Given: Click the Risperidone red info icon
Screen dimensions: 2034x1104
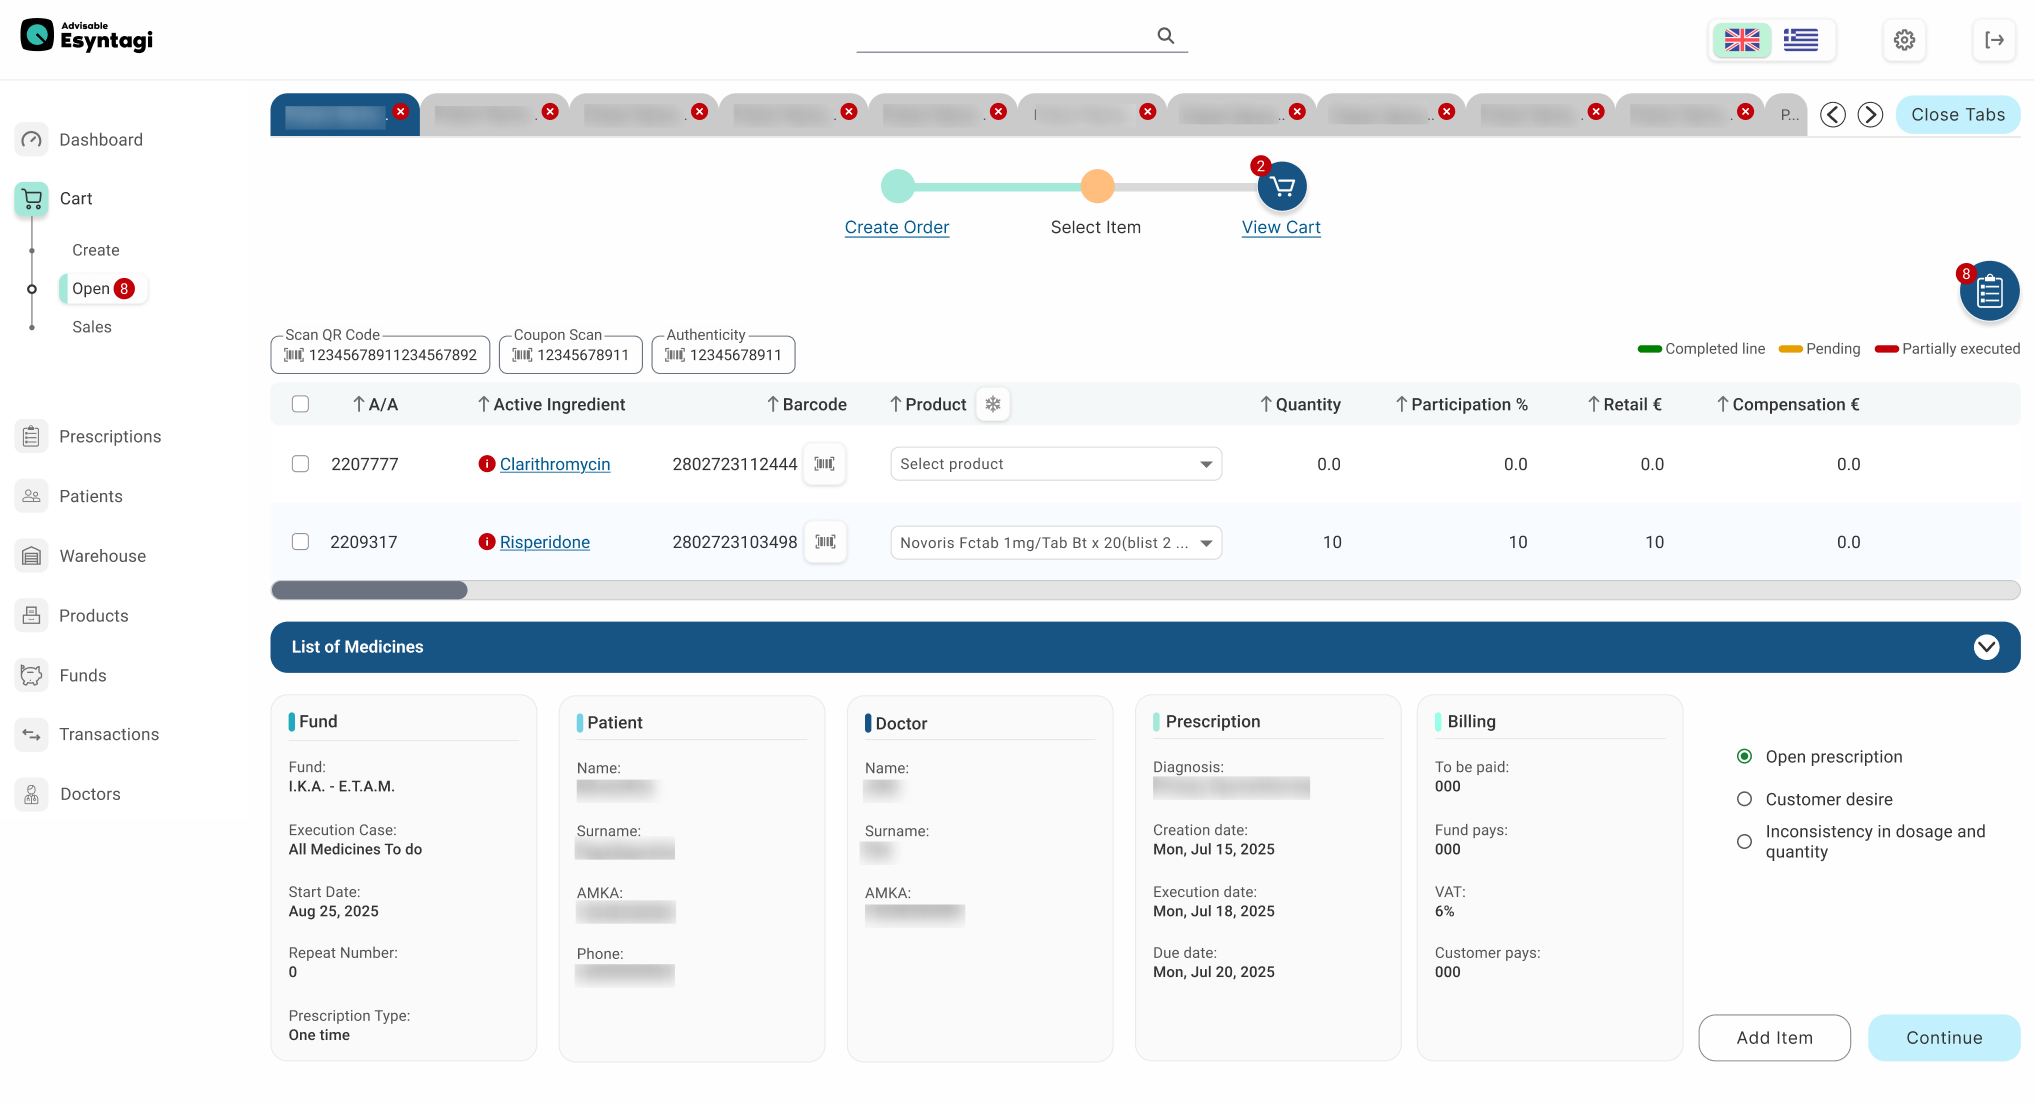Looking at the screenshot, I should click(487, 542).
